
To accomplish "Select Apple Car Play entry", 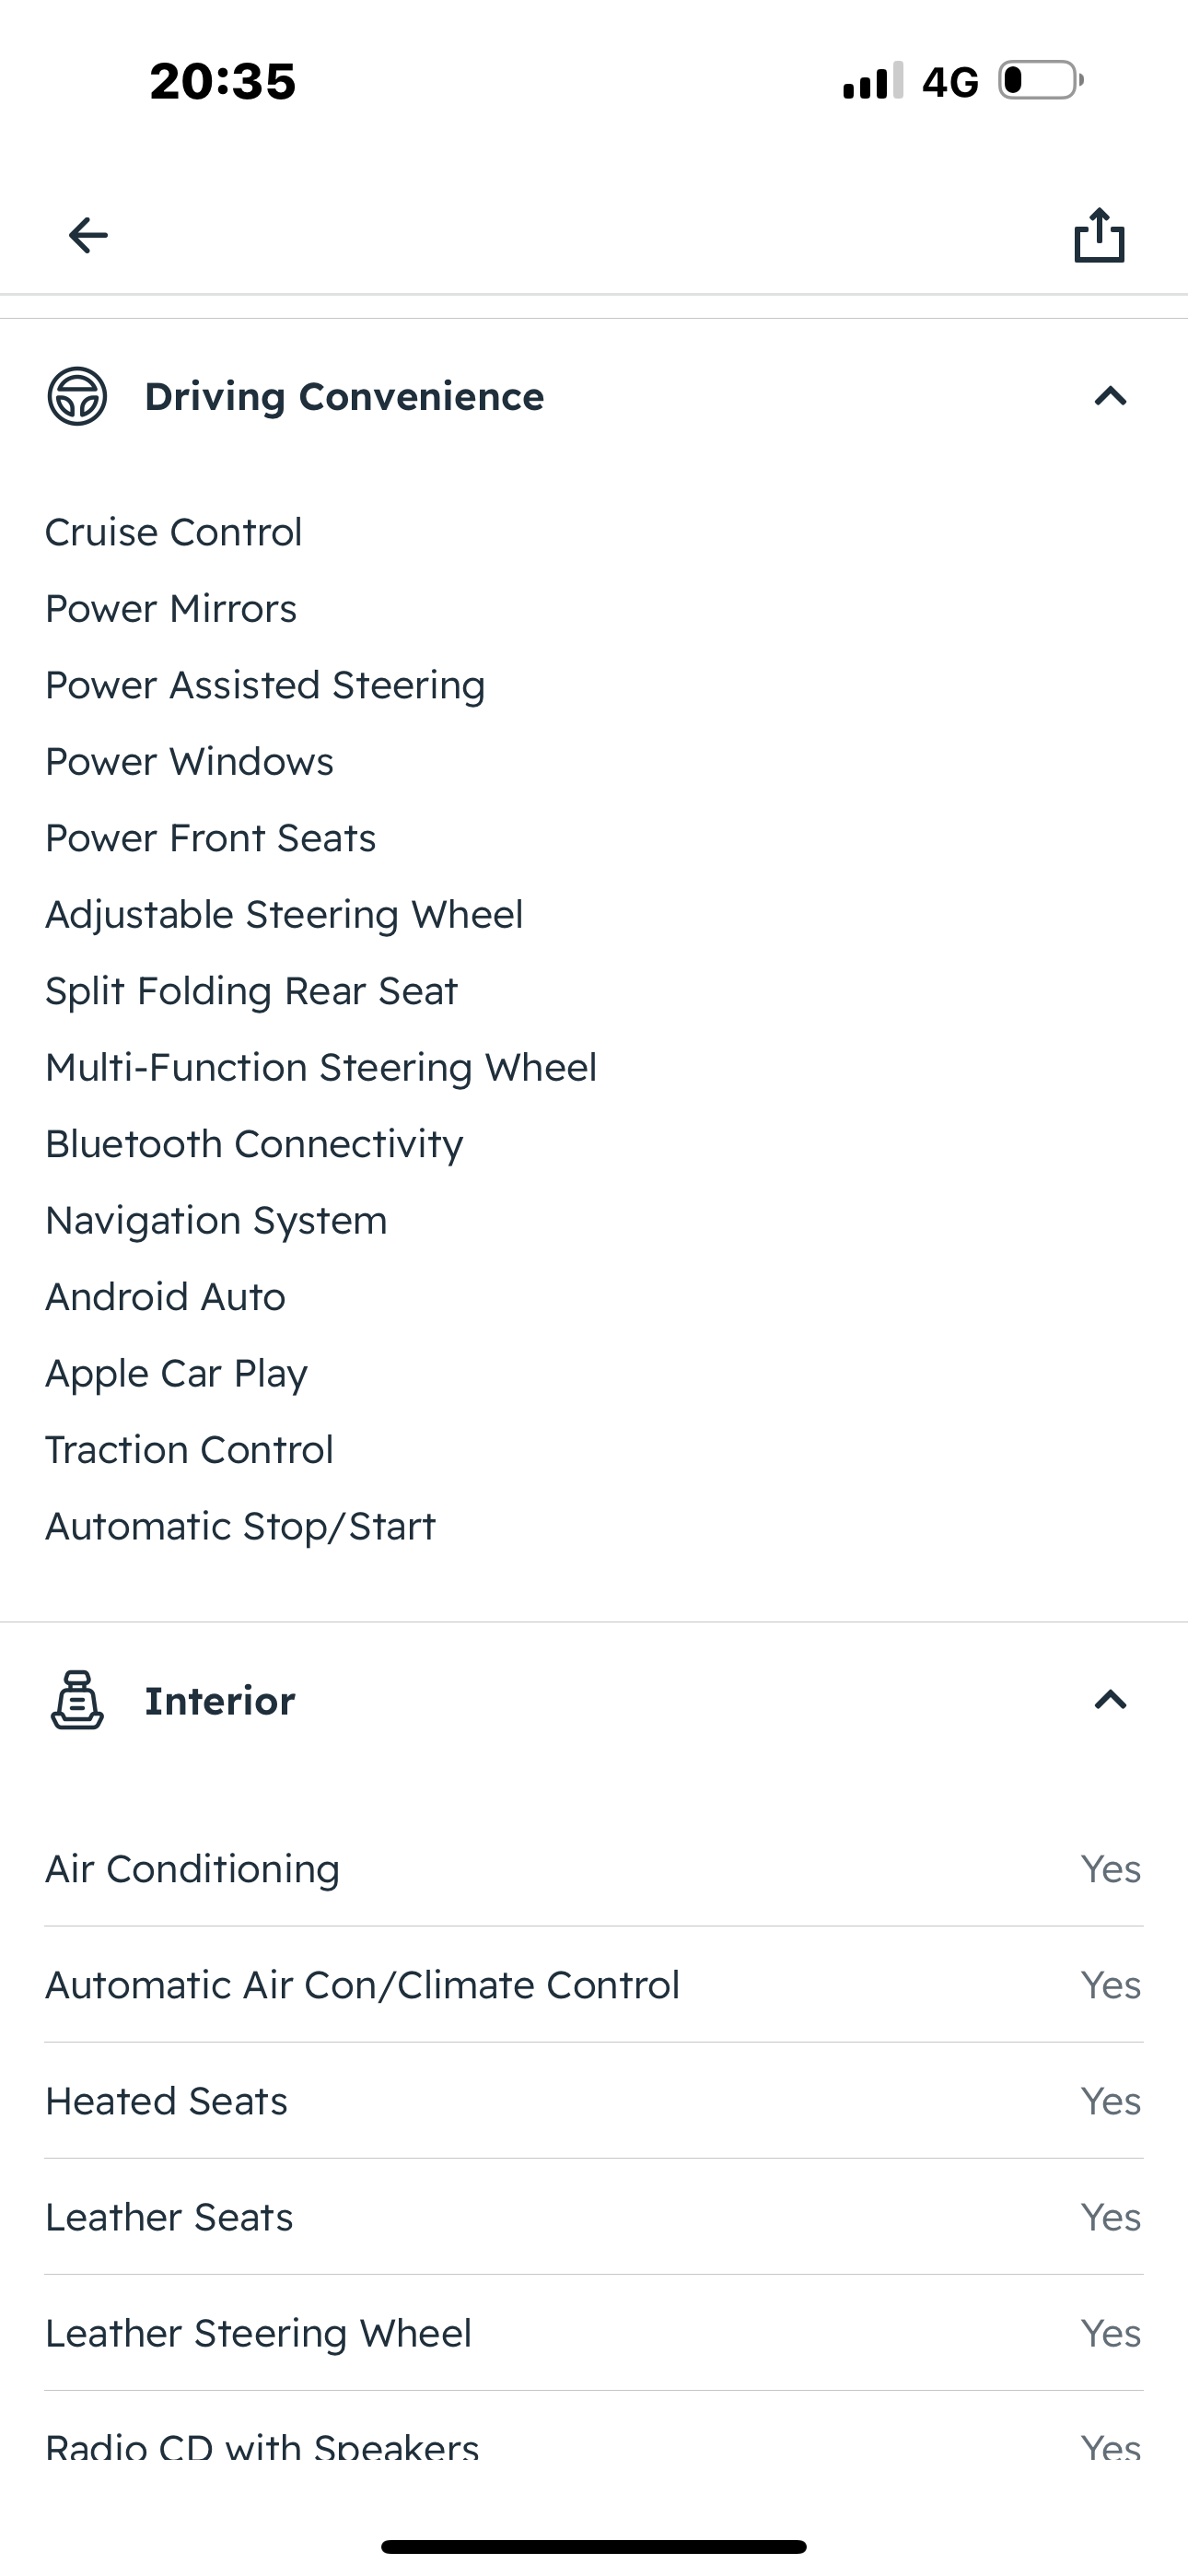I will (x=177, y=1374).
